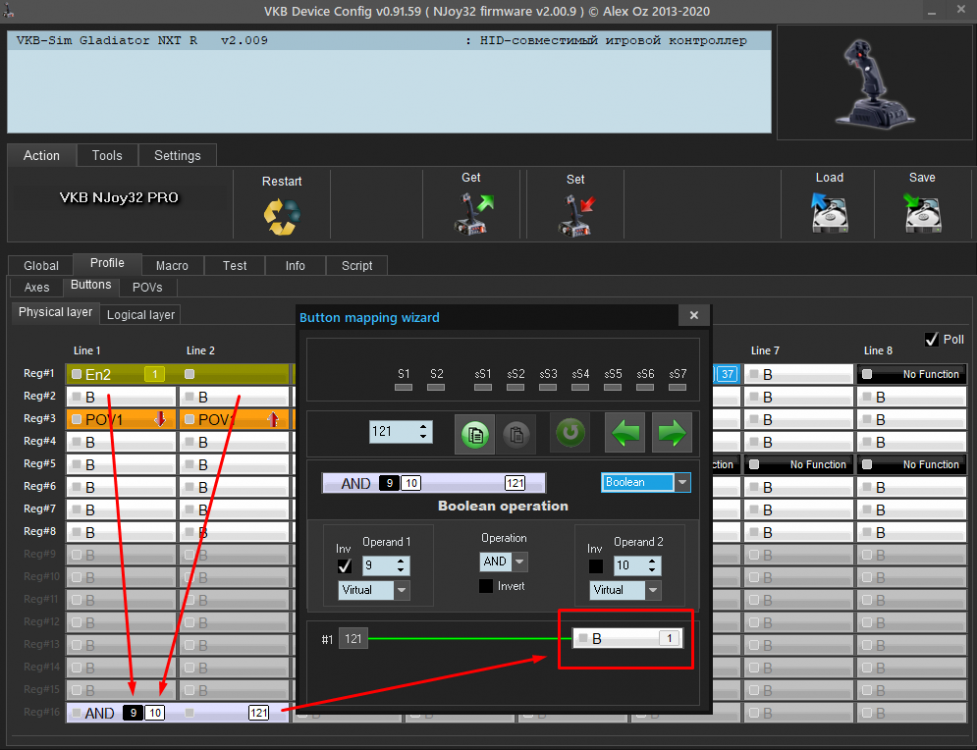Open the Settings tab
This screenshot has width=977, height=750.
[x=178, y=156]
